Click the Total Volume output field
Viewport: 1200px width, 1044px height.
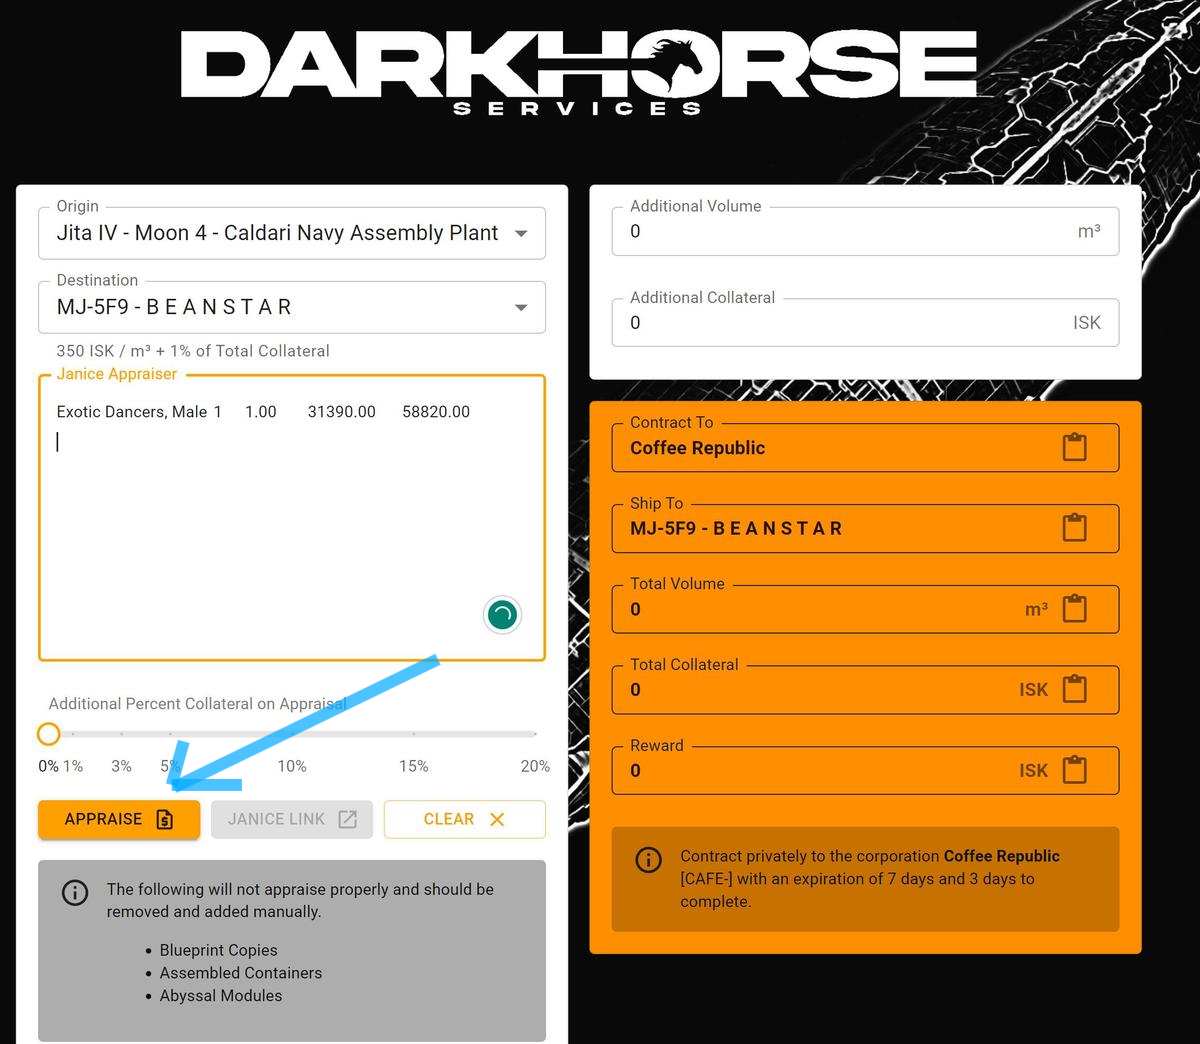865,609
